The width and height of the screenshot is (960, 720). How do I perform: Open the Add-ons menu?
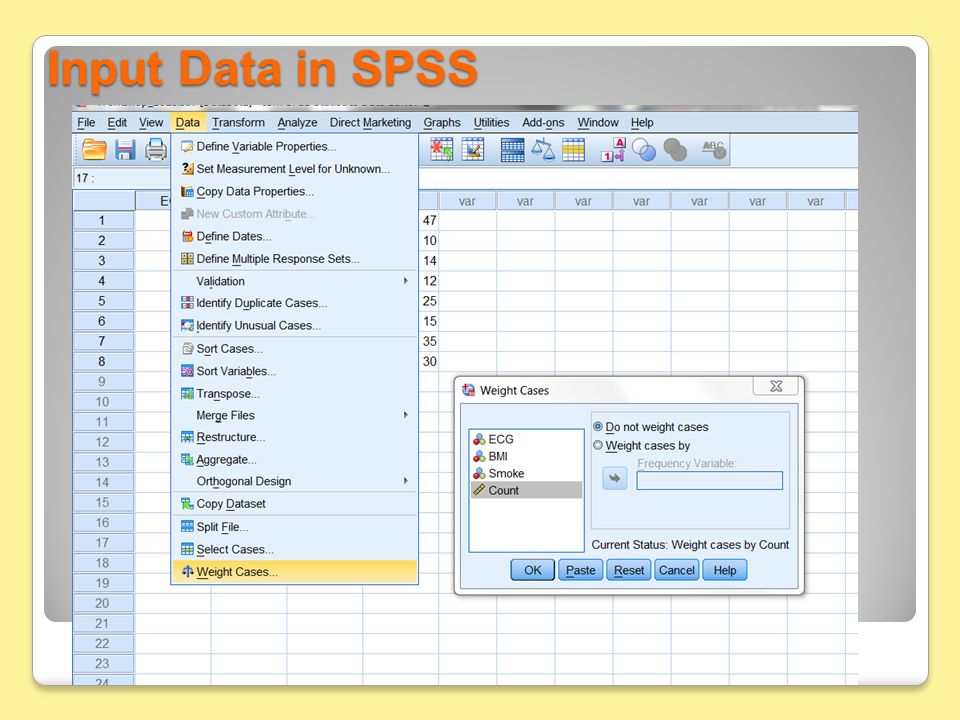pos(543,122)
